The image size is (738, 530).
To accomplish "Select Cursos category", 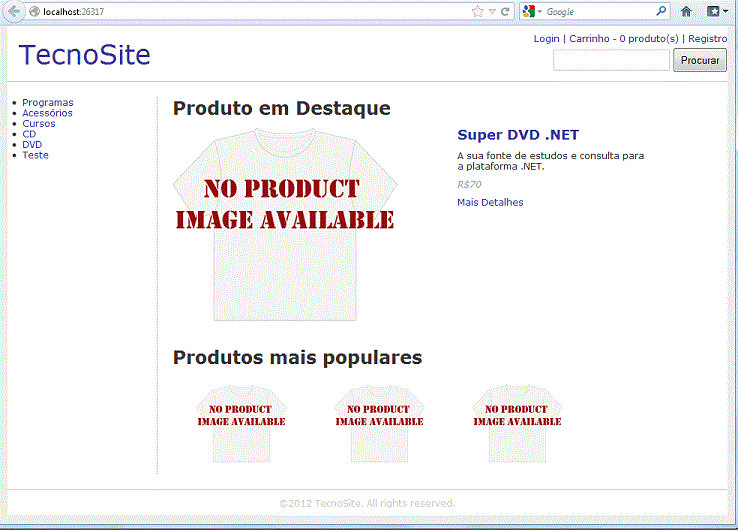I will [39, 123].
